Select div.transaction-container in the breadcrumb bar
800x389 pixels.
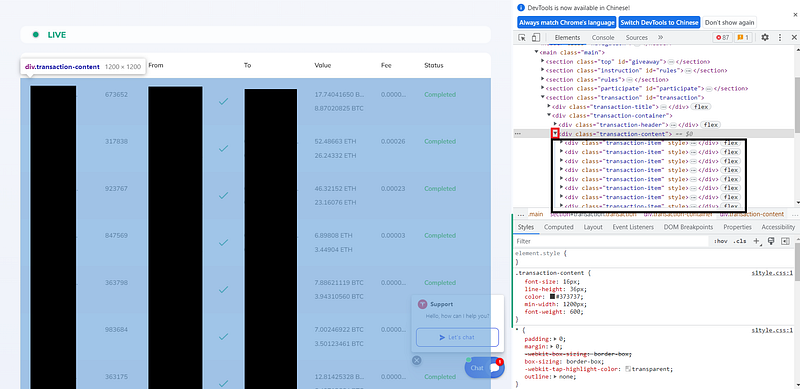tap(677, 214)
